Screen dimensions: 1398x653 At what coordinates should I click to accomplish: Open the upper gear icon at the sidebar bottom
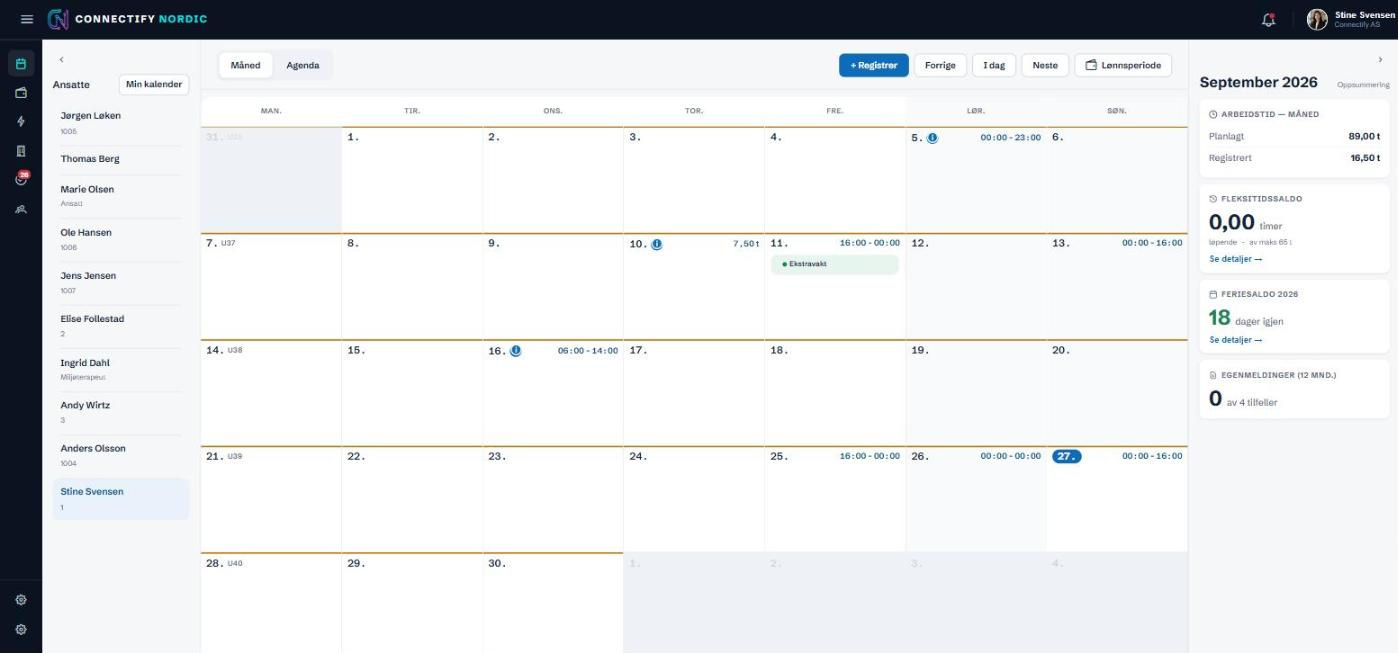pyautogui.click(x=21, y=600)
